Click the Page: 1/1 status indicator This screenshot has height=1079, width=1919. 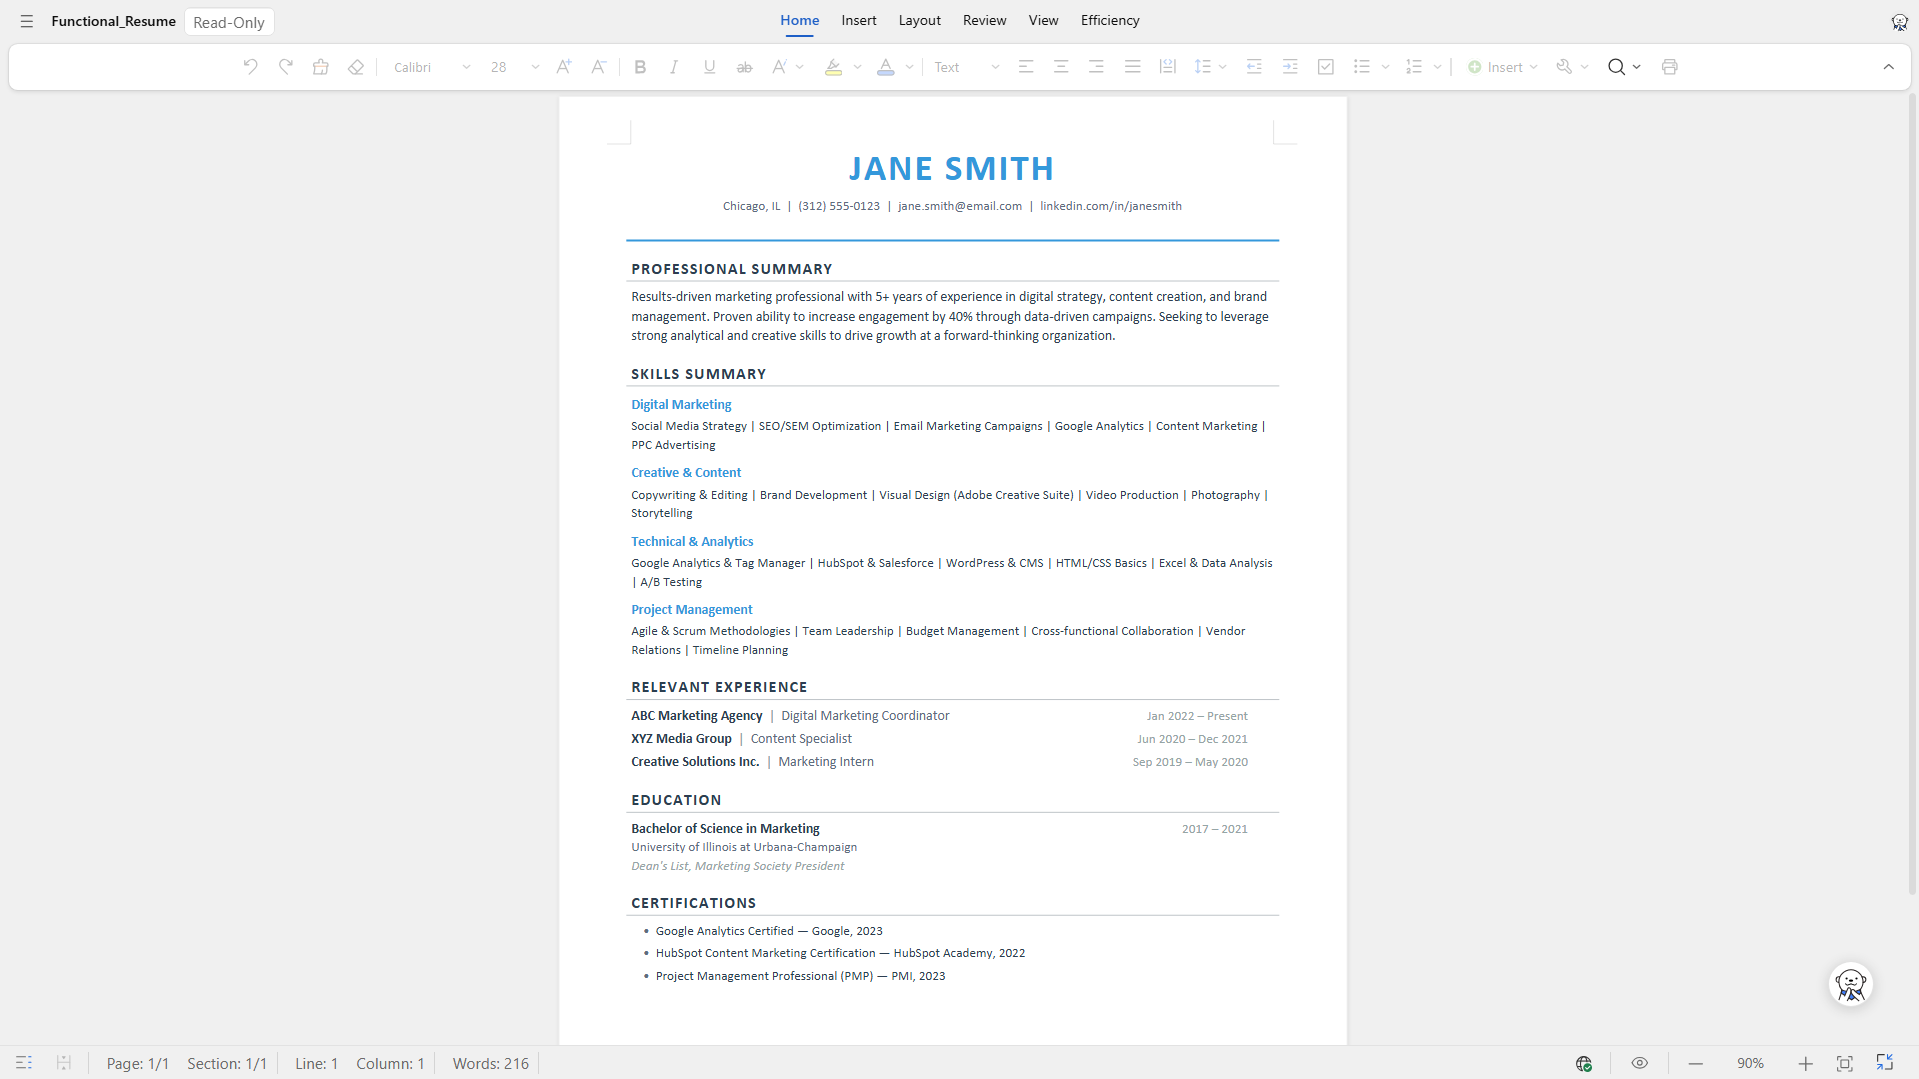click(x=138, y=1064)
